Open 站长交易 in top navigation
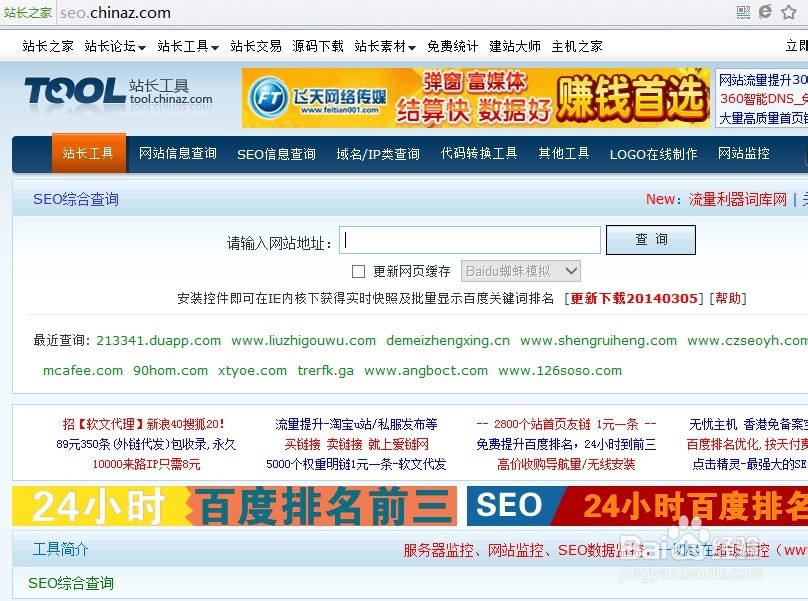 (x=256, y=46)
